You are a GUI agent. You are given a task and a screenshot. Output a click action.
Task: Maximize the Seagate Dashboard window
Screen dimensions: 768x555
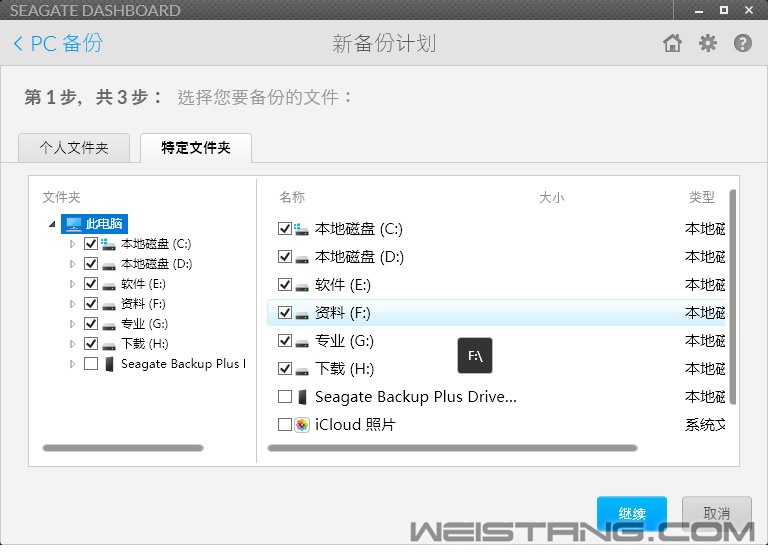coord(724,10)
